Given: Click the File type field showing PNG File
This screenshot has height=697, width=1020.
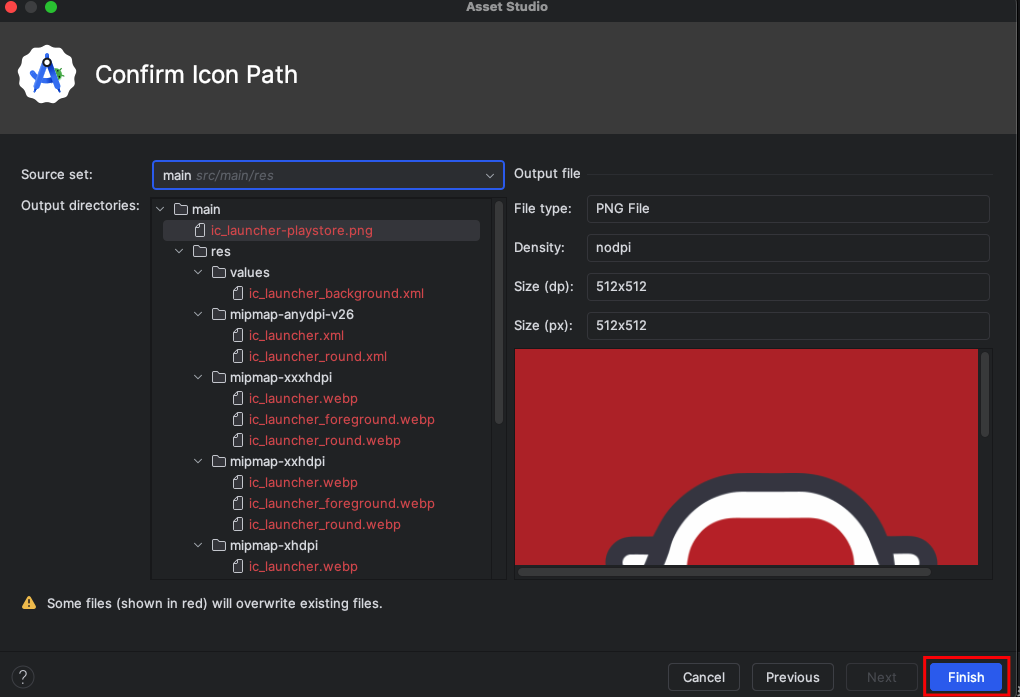Looking at the screenshot, I should [788, 209].
